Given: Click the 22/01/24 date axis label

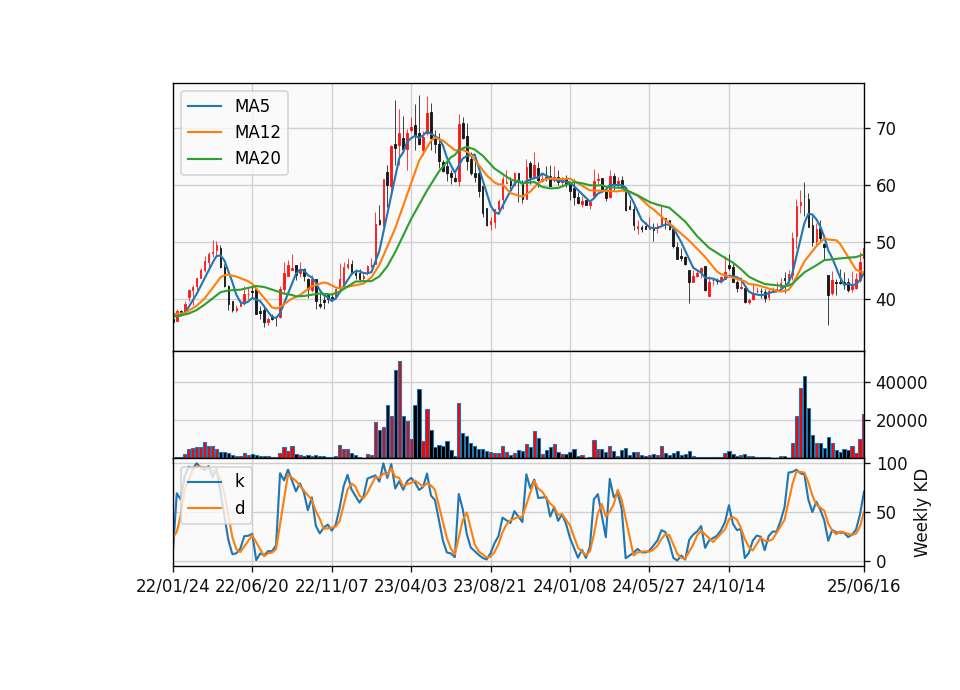Looking at the screenshot, I should pos(173,586).
